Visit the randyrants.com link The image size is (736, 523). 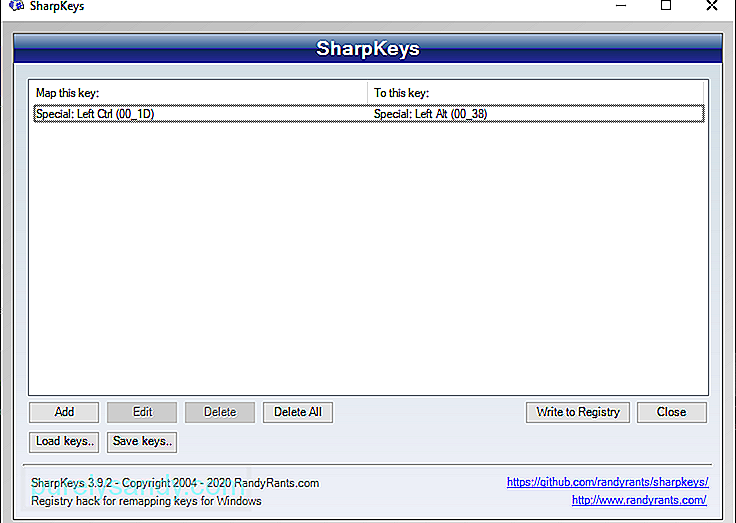coord(639,500)
